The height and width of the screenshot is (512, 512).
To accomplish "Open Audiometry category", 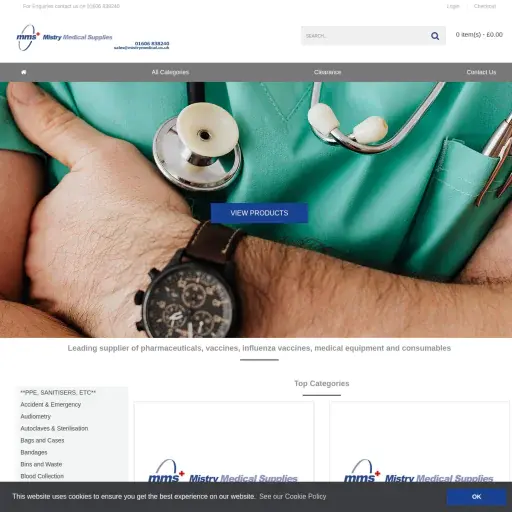I will (x=36, y=416).
